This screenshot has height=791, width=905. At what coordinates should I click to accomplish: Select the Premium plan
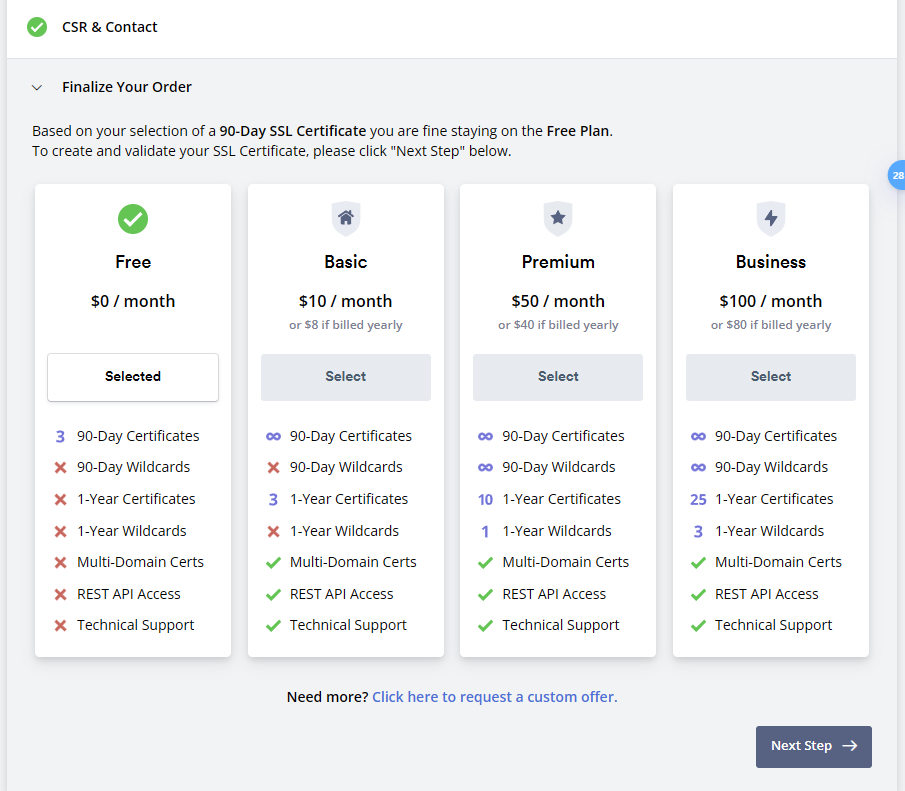[558, 377]
